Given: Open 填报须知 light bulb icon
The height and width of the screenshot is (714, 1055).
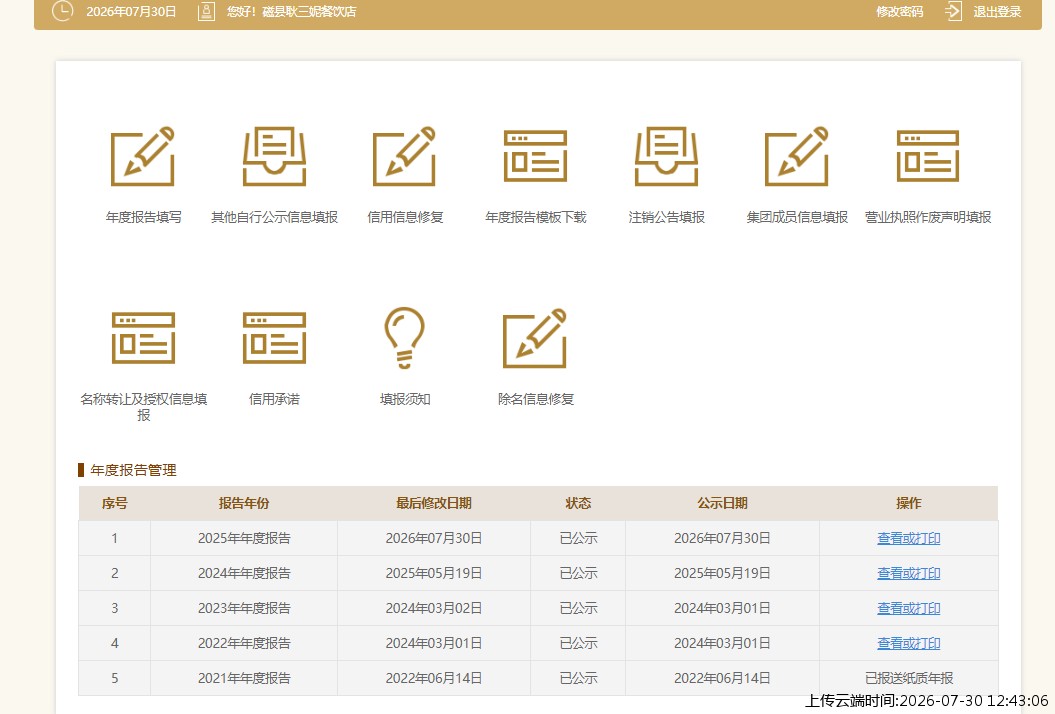Looking at the screenshot, I should (x=404, y=338).
